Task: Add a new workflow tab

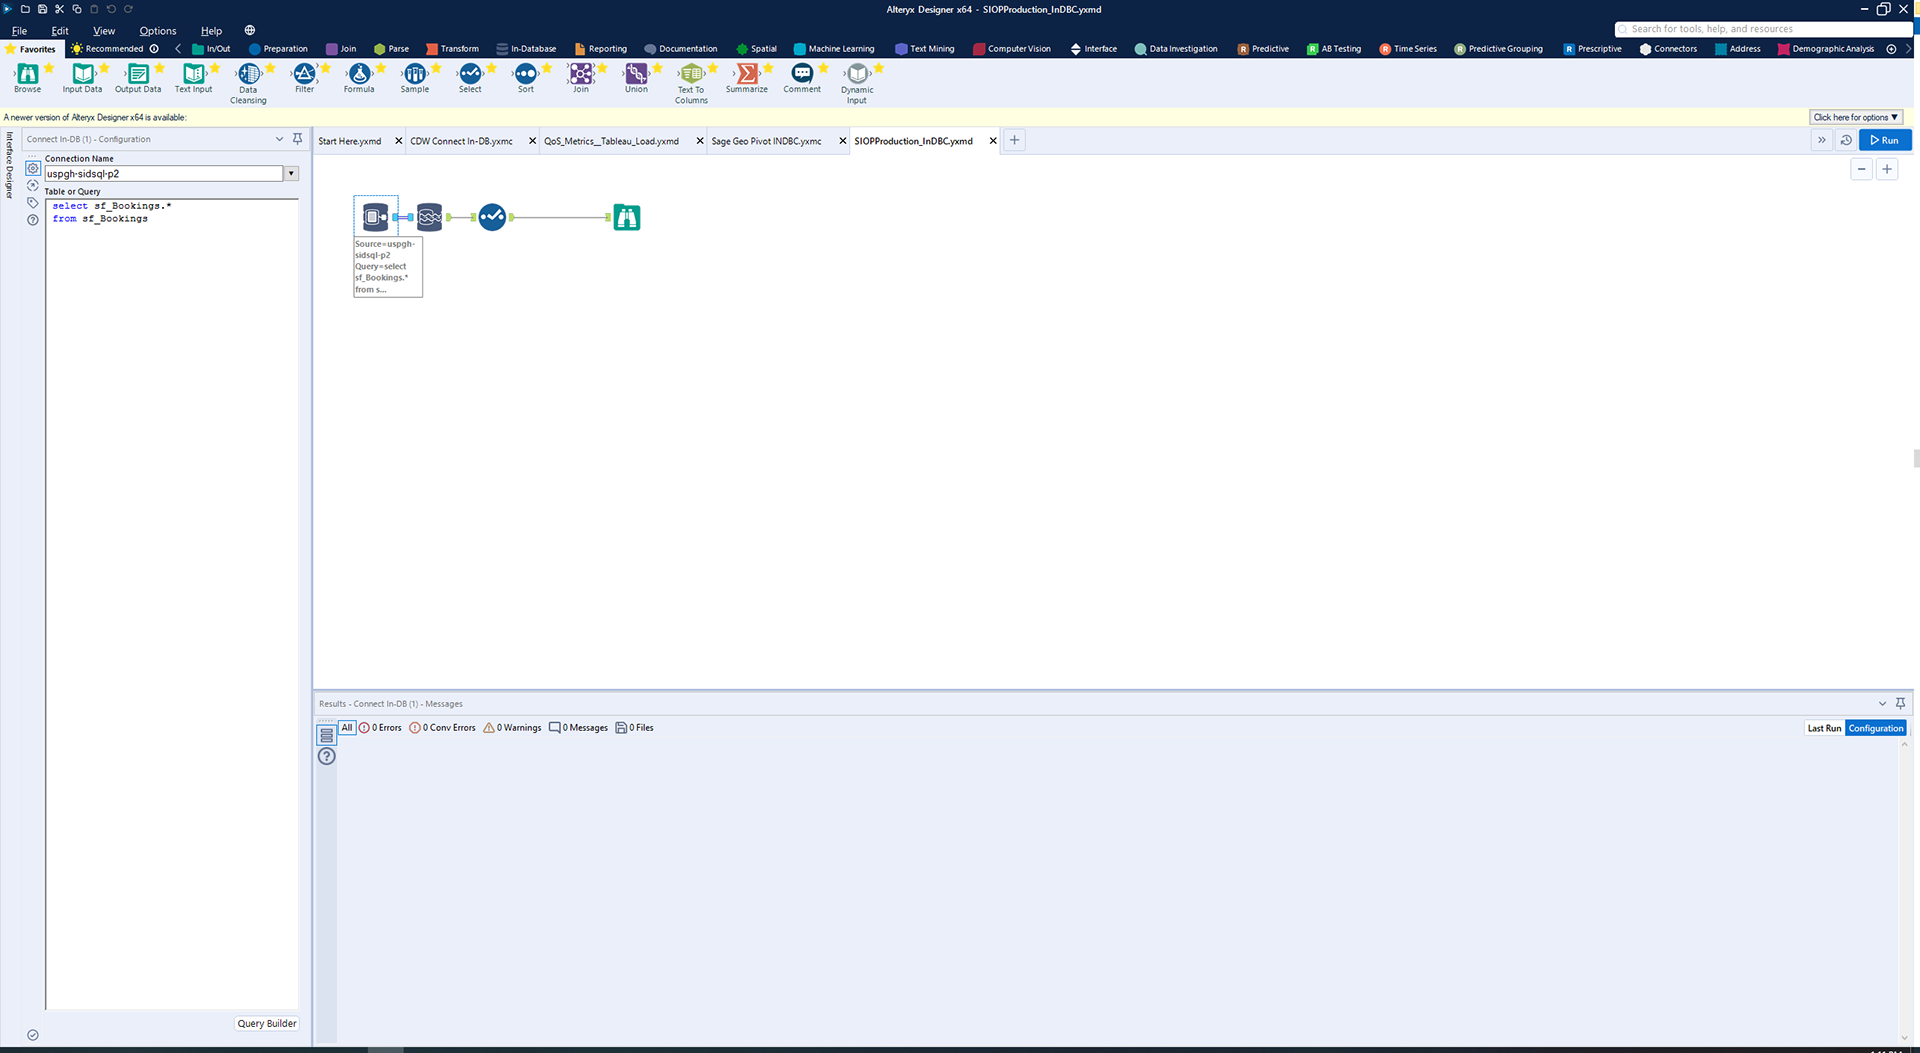Action: coord(1014,140)
